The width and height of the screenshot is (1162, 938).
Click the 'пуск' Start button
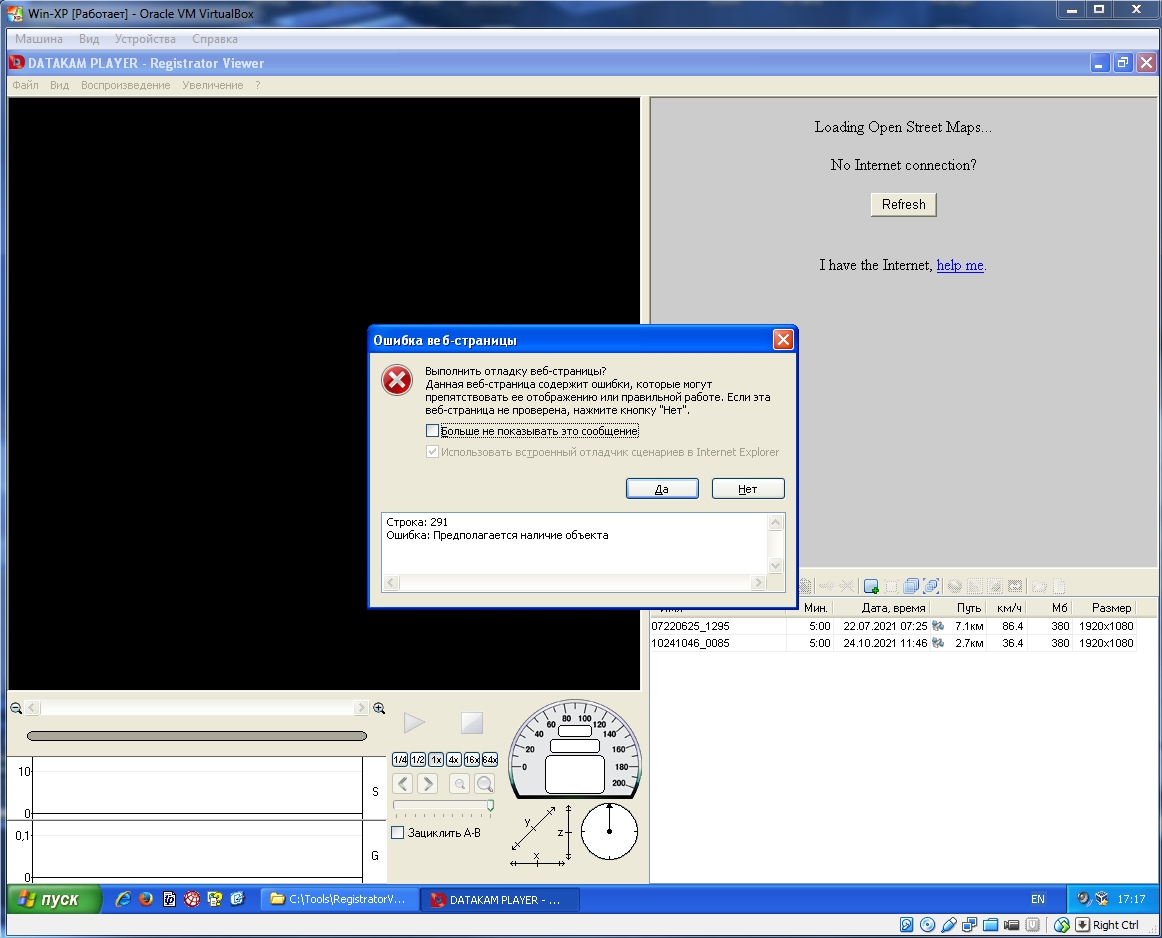54,899
